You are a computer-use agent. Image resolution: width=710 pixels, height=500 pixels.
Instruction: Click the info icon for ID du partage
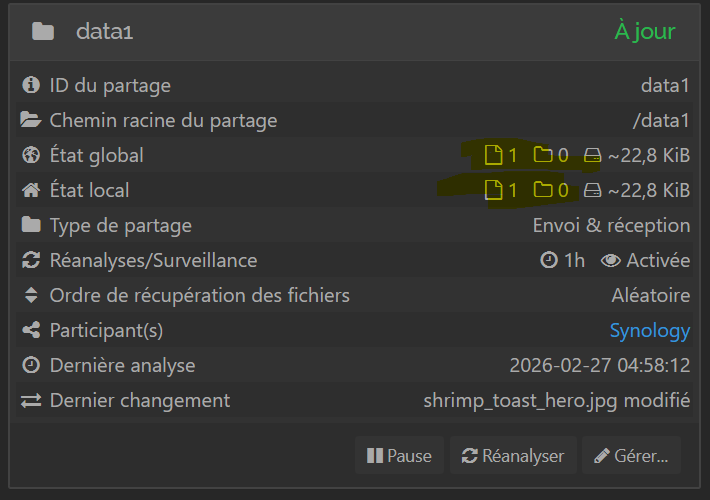pyautogui.click(x=31, y=86)
